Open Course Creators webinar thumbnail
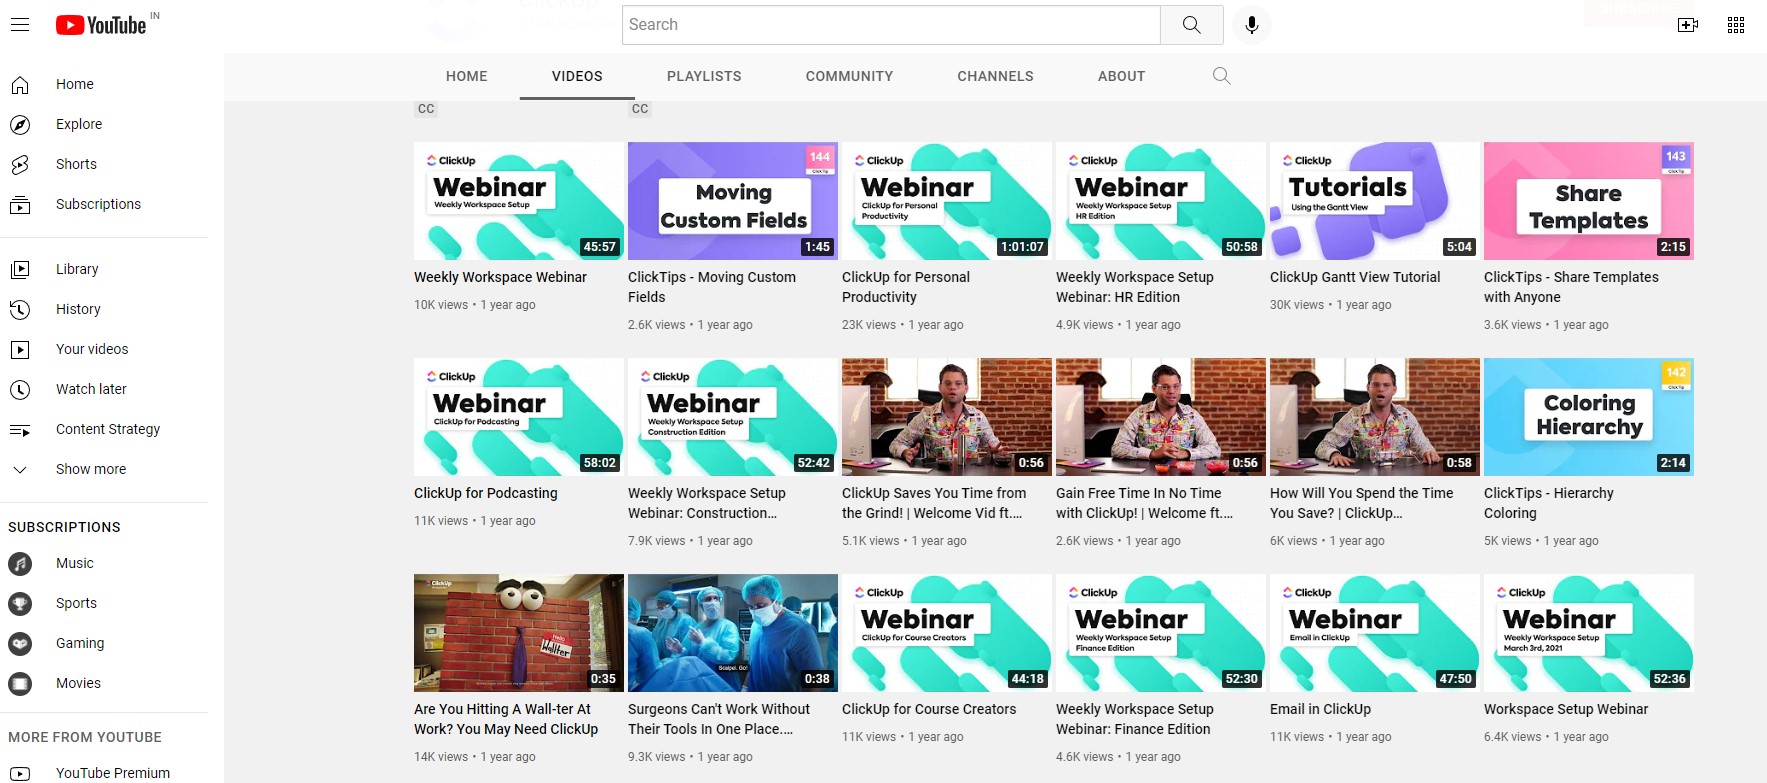1767x783 pixels. pyautogui.click(x=947, y=633)
